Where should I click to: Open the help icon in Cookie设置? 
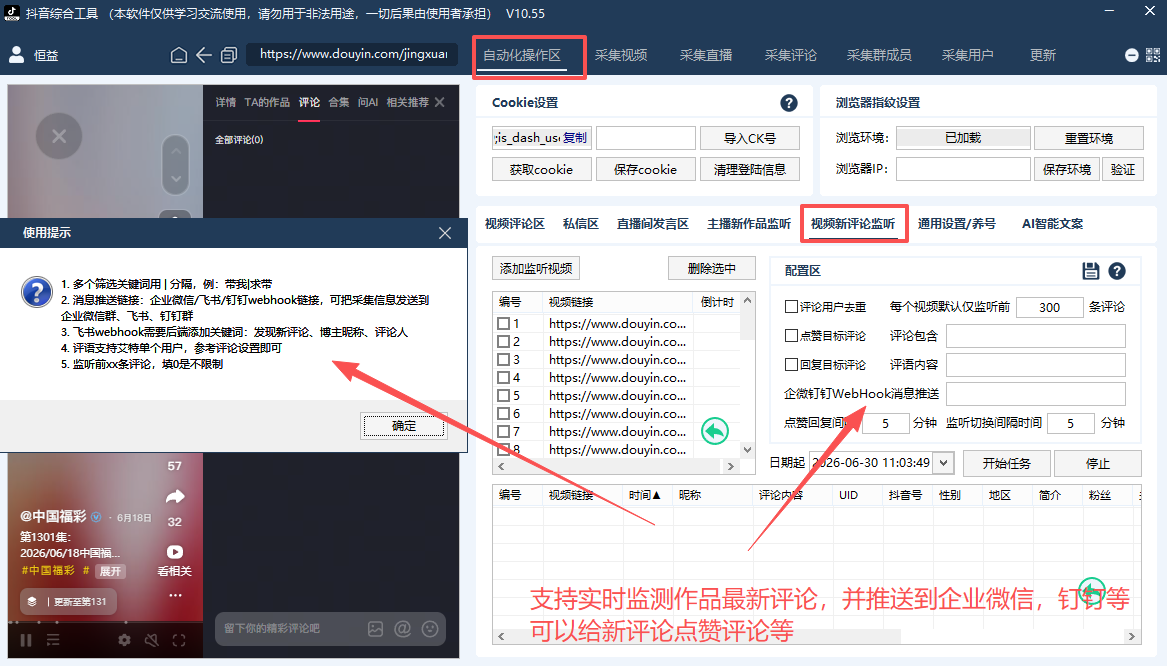(789, 103)
